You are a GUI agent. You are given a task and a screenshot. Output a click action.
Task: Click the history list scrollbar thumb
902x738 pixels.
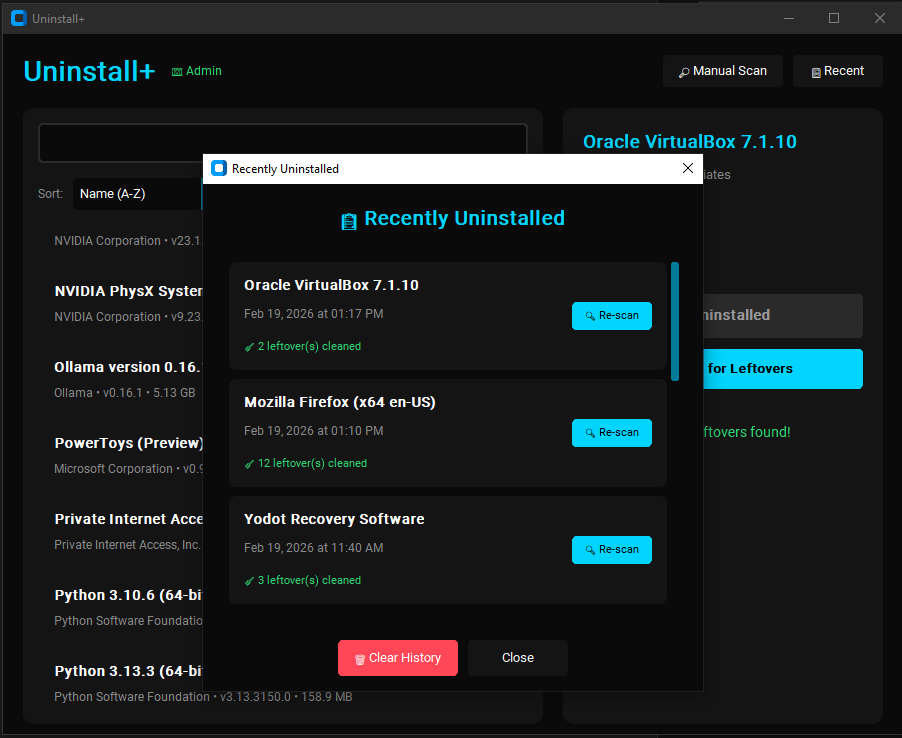click(x=675, y=322)
